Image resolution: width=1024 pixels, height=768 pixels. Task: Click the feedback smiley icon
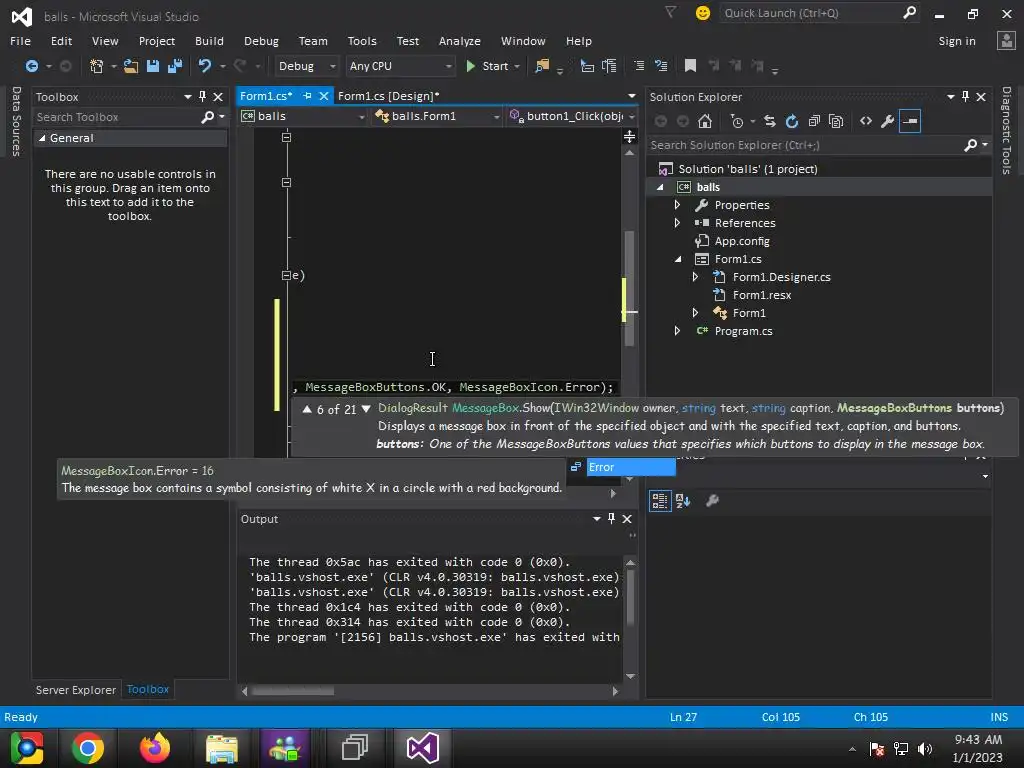pos(703,13)
